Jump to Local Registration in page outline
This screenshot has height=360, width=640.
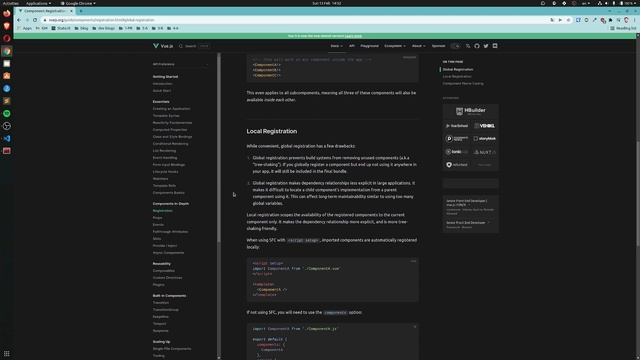457,76
